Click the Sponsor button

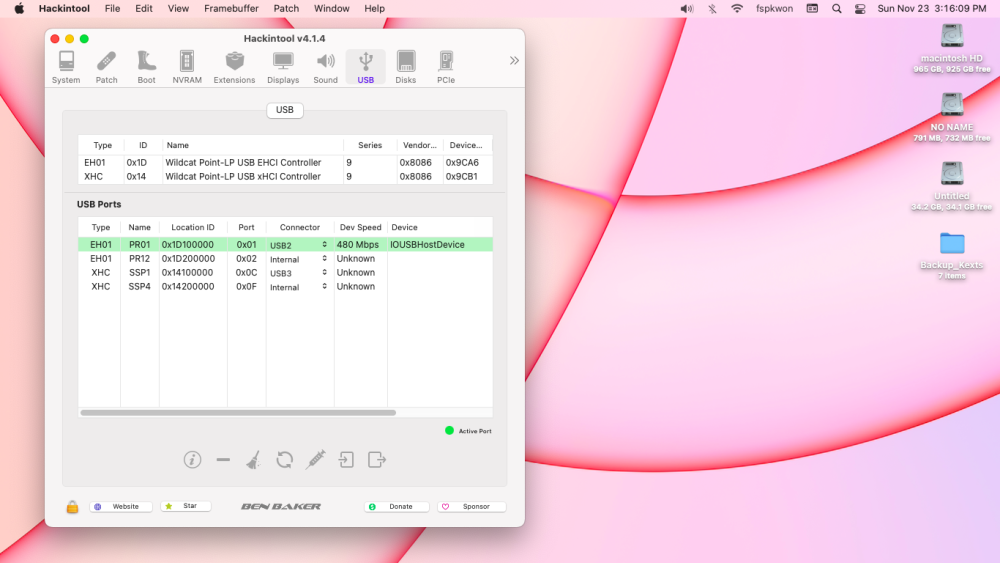tap(471, 506)
